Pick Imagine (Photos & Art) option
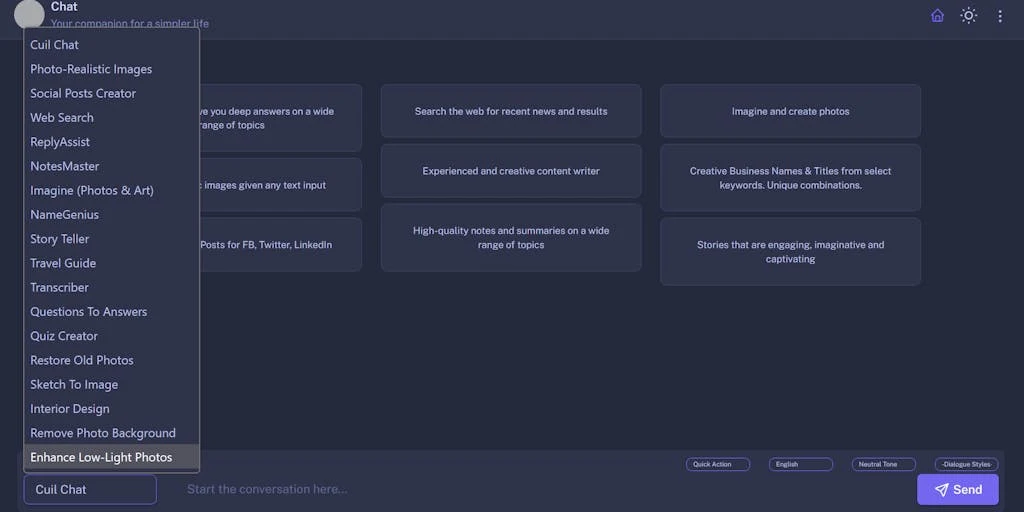The image size is (1024, 512). coord(111,190)
